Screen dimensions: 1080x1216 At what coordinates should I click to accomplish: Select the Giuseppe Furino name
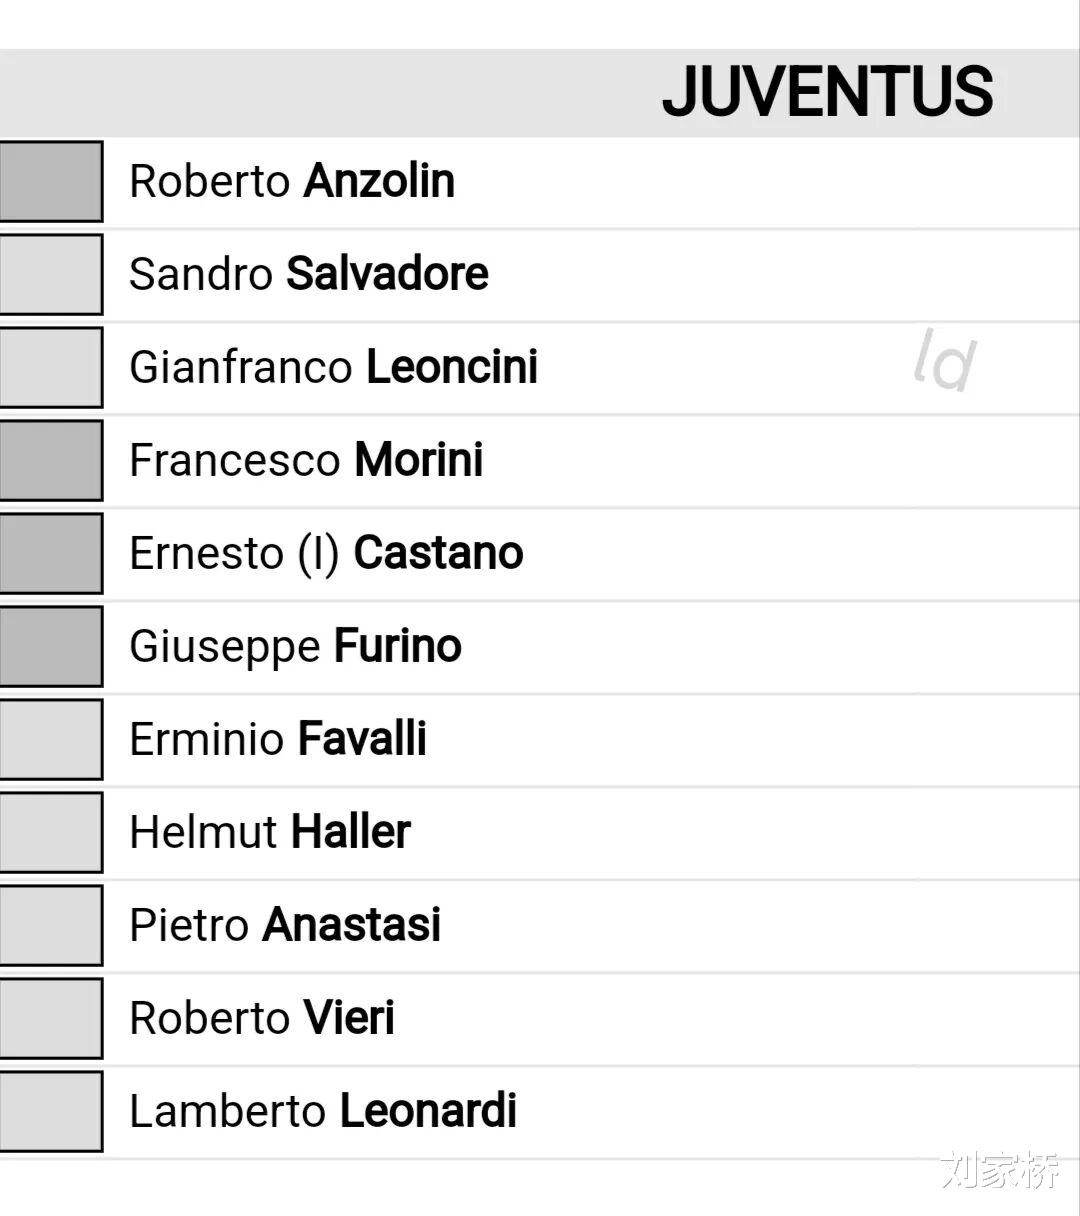296,646
